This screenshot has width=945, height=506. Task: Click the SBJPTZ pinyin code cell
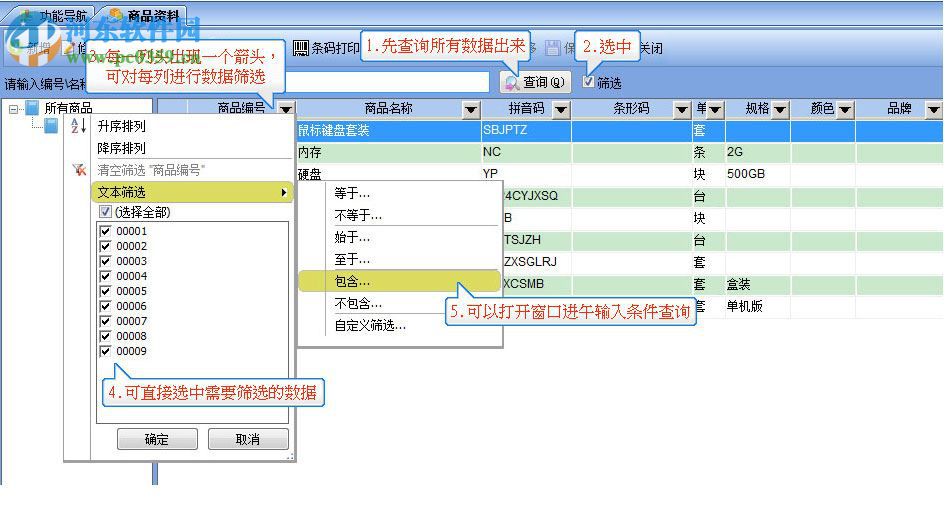click(x=526, y=131)
